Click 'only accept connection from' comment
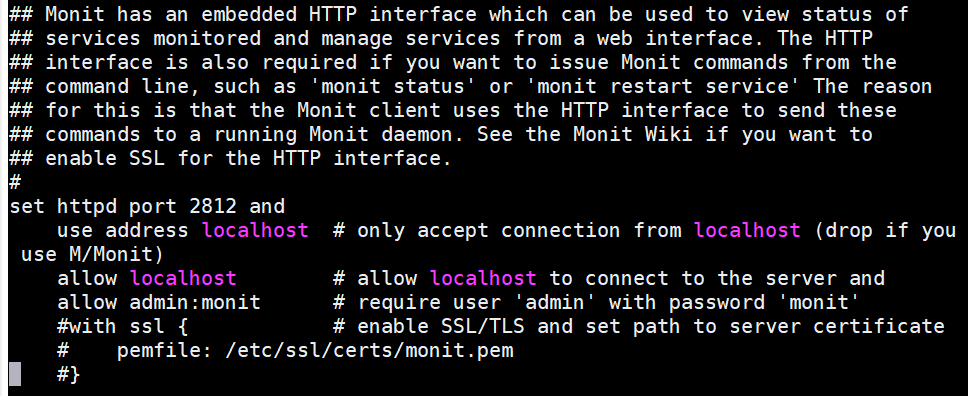 click(x=520, y=230)
